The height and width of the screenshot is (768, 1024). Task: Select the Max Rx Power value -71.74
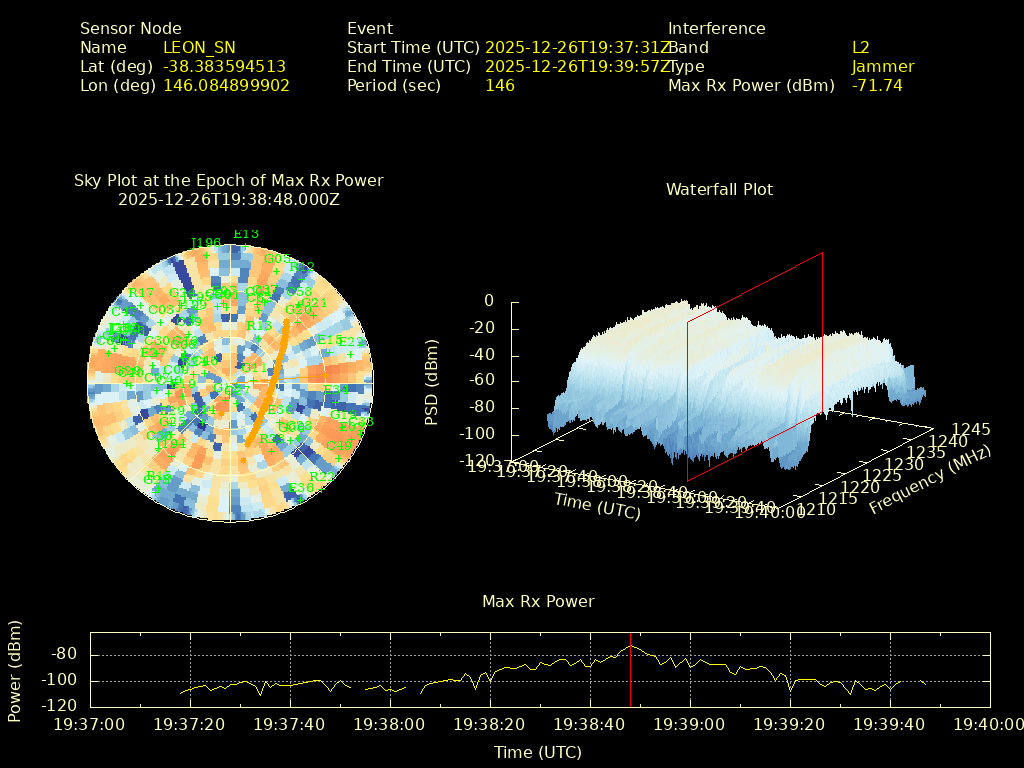click(x=877, y=85)
